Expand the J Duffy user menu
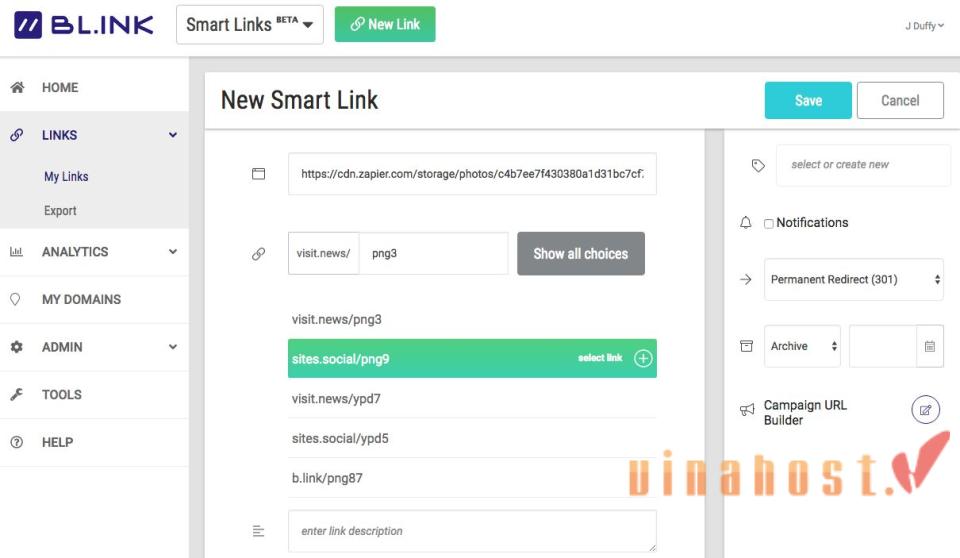Screen dimensions: 960x558 point(924,26)
